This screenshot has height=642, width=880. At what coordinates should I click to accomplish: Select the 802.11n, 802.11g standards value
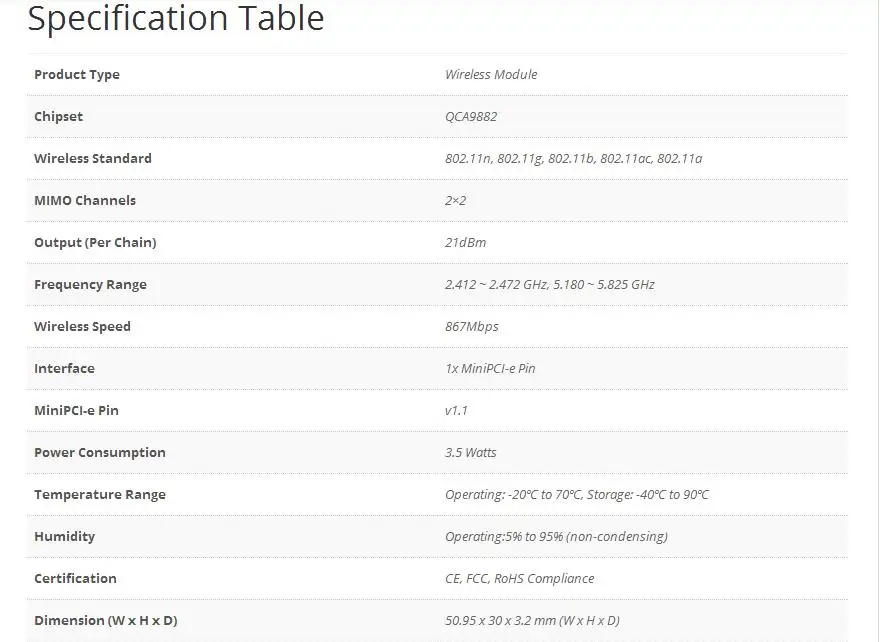pos(574,159)
